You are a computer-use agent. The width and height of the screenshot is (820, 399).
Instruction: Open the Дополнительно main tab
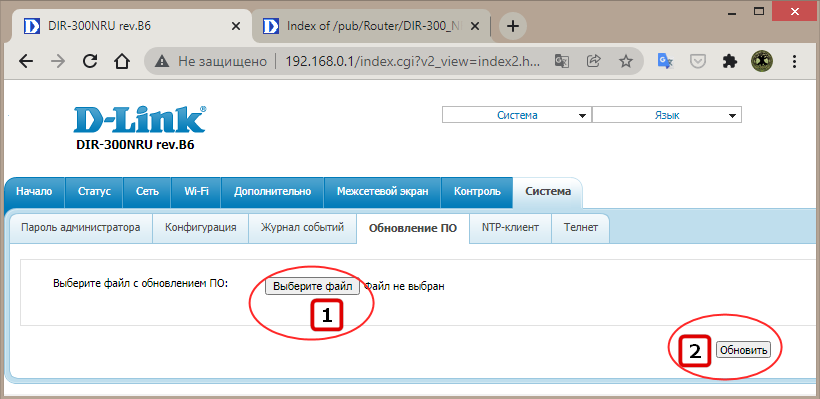click(272, 192)
